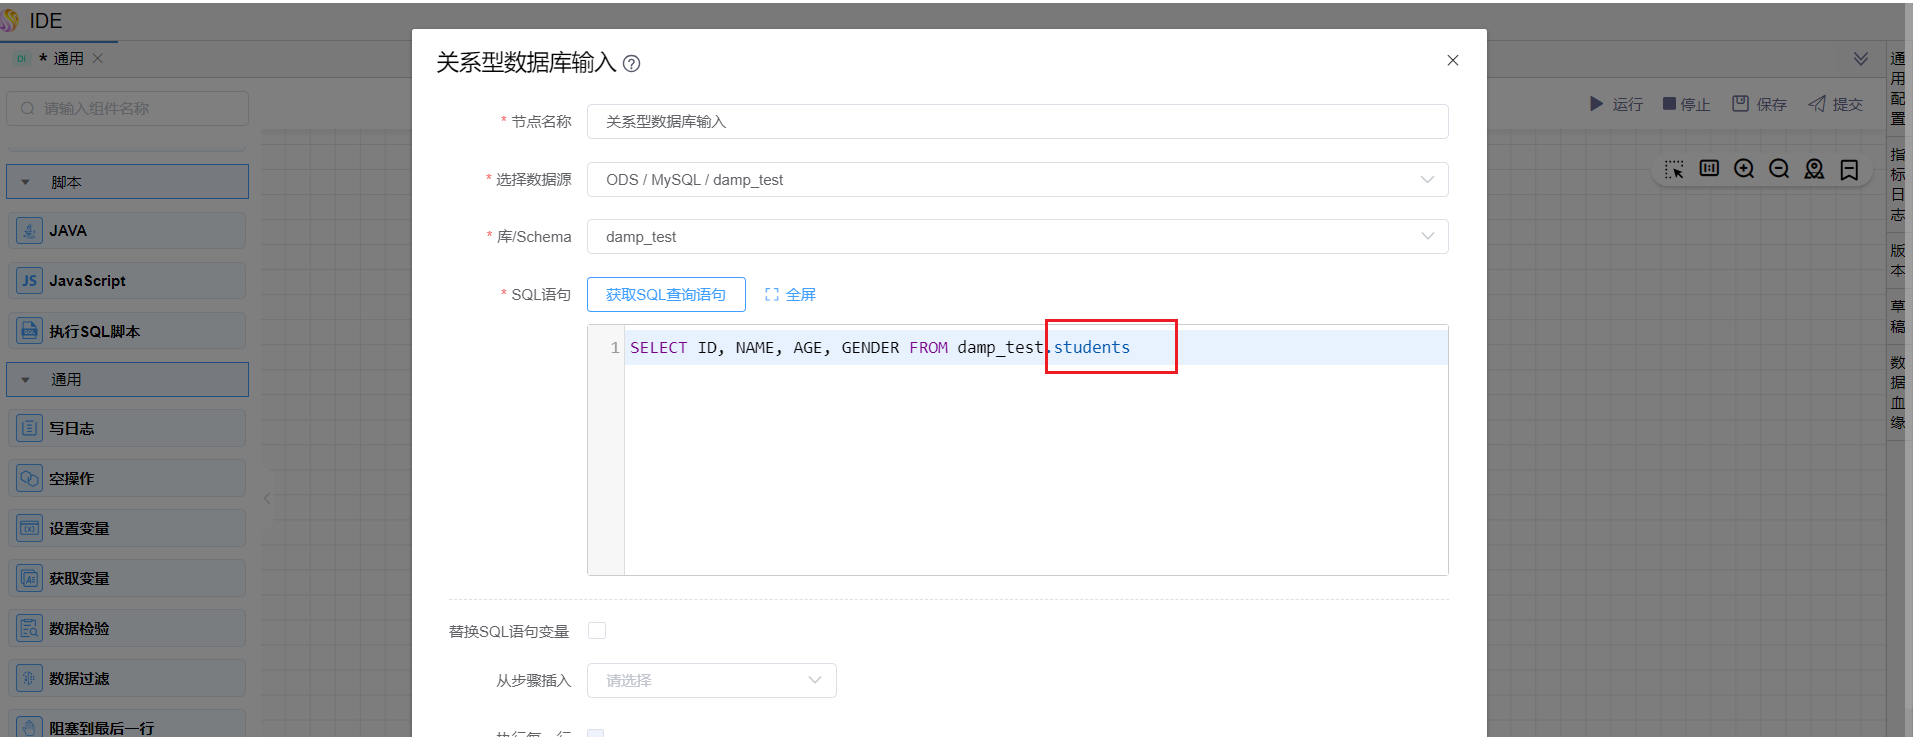
Task: Click the component name search box
Action: 127,109
